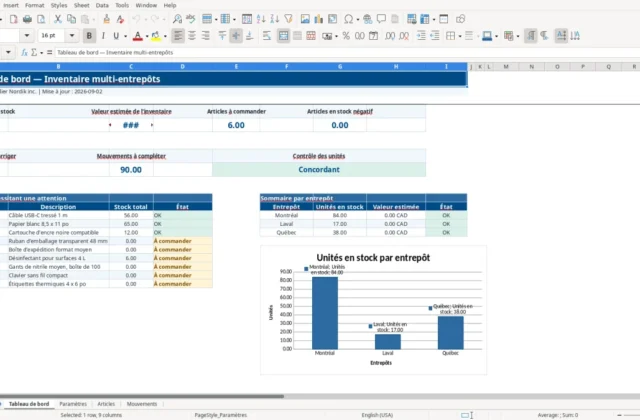
Task: Open background color dropdown arrow
Action: click(x=165, y=36)
